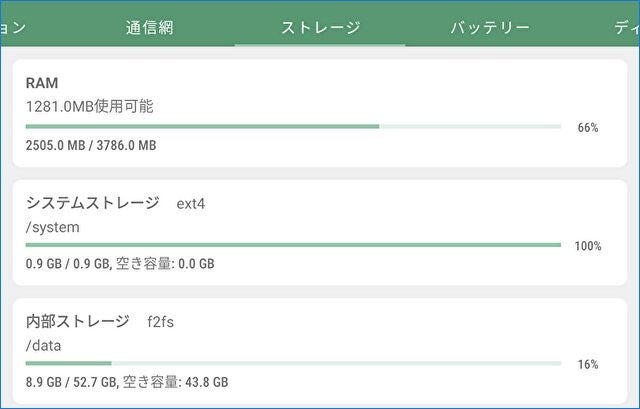The width and height of the screenshot is (640, 409).
Task: Open the バッテリー tab
Action: tap(489, 27)
